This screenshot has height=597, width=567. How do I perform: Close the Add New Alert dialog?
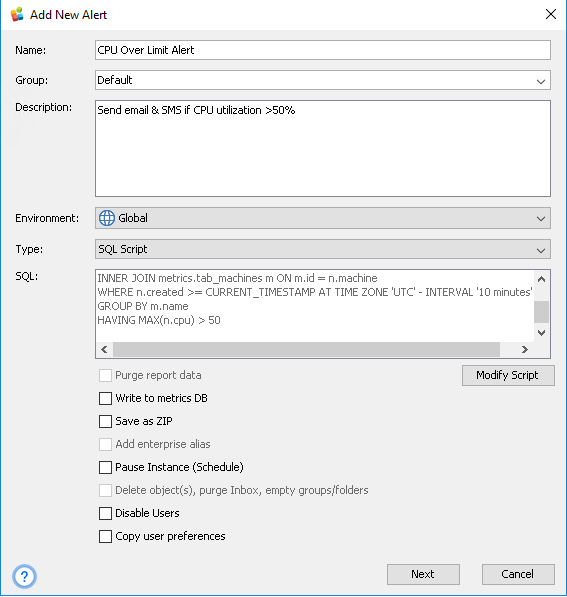pyautogui.click(x=551, y=14)
